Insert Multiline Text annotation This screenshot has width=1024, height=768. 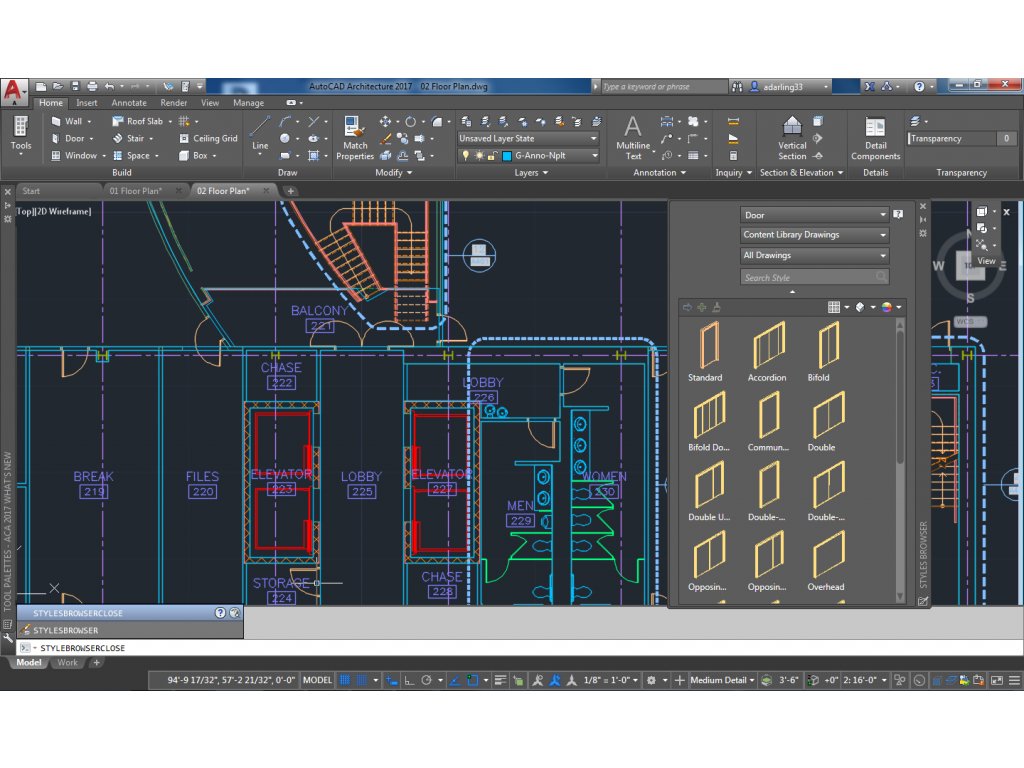pyautogui.click(x=633, y=138)
